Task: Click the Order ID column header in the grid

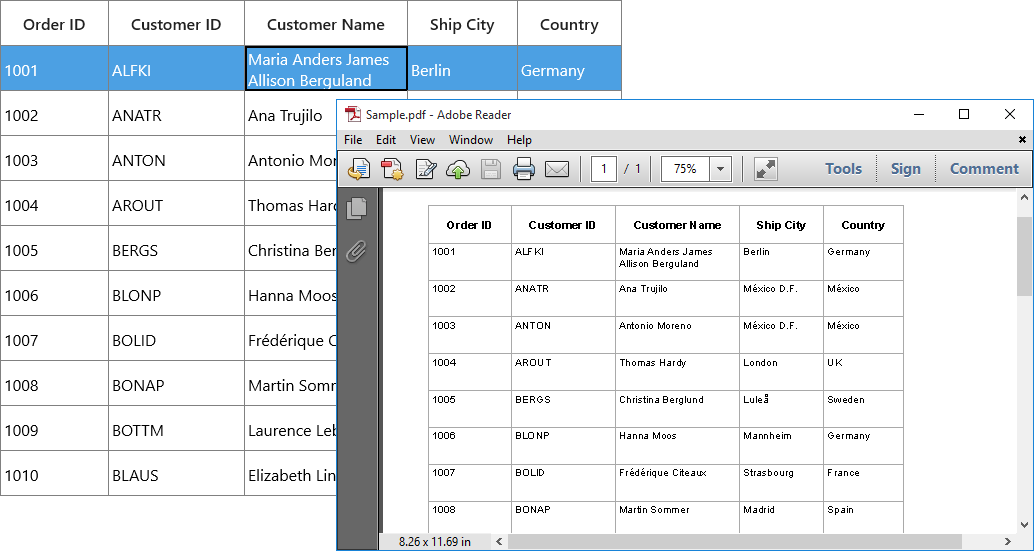Action: (x=54, y=24)
